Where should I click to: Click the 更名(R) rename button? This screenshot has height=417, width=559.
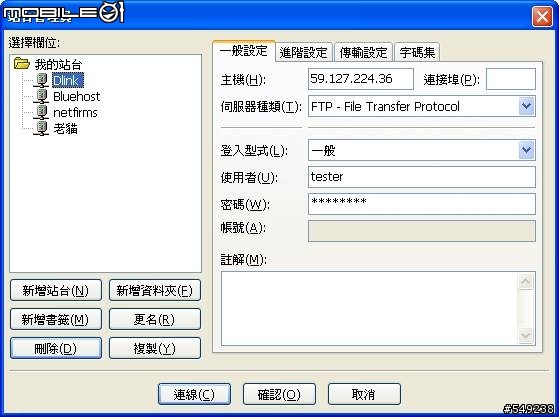pyautogui.click(x=155, y=319)
